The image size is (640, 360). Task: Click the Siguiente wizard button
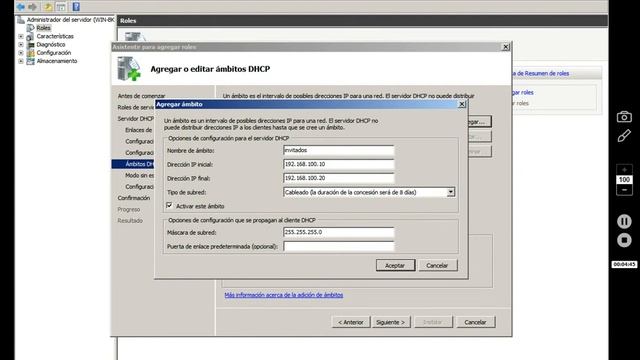[391, 322]
